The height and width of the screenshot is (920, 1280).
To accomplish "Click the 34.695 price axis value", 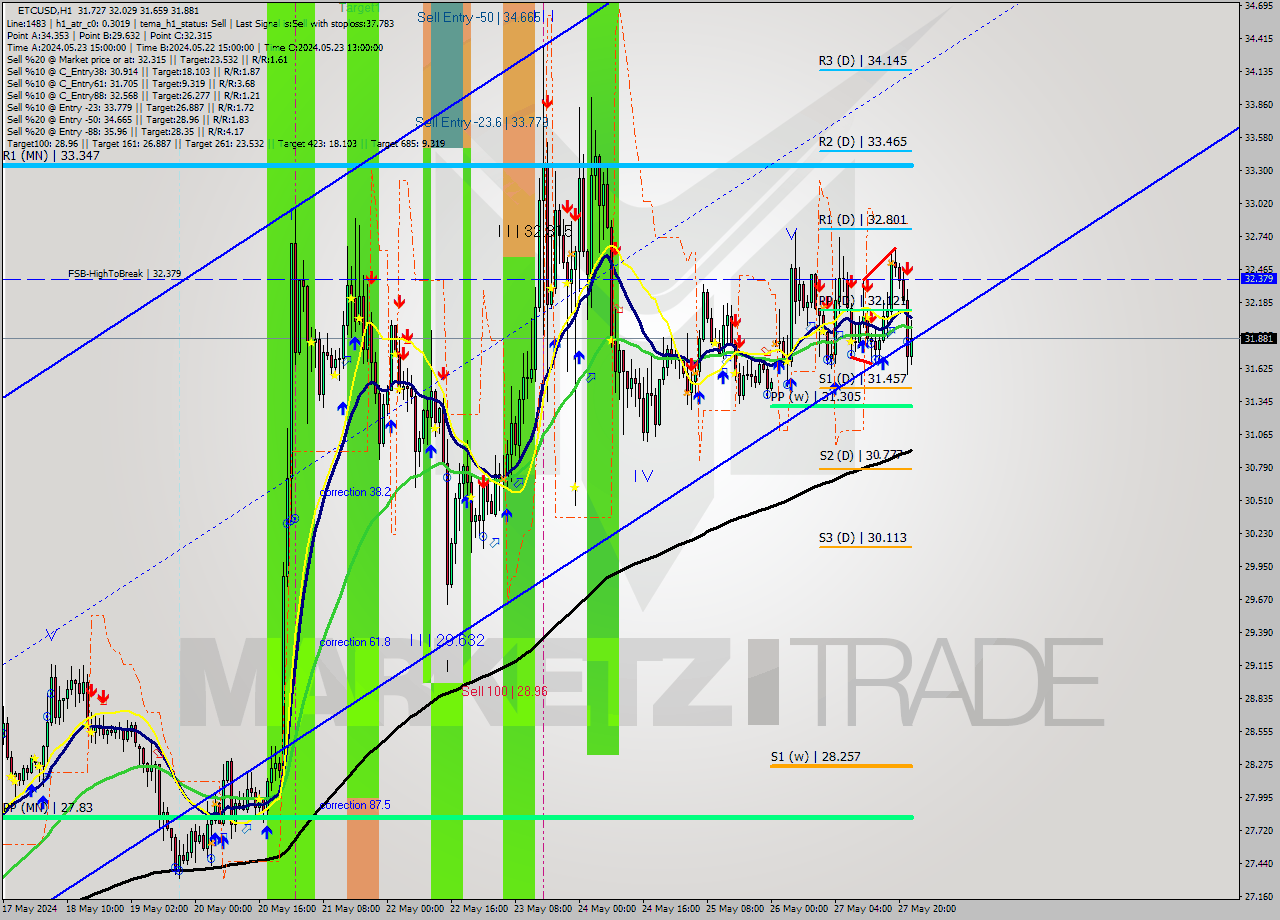I will (x=1259, y=6).
